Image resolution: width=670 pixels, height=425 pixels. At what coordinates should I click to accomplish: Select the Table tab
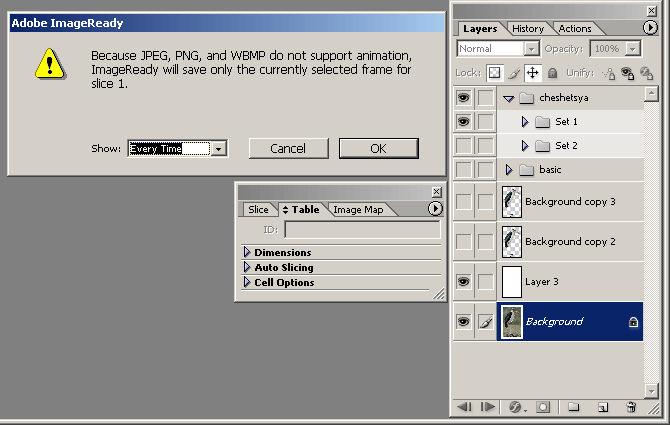pos(305,210)
